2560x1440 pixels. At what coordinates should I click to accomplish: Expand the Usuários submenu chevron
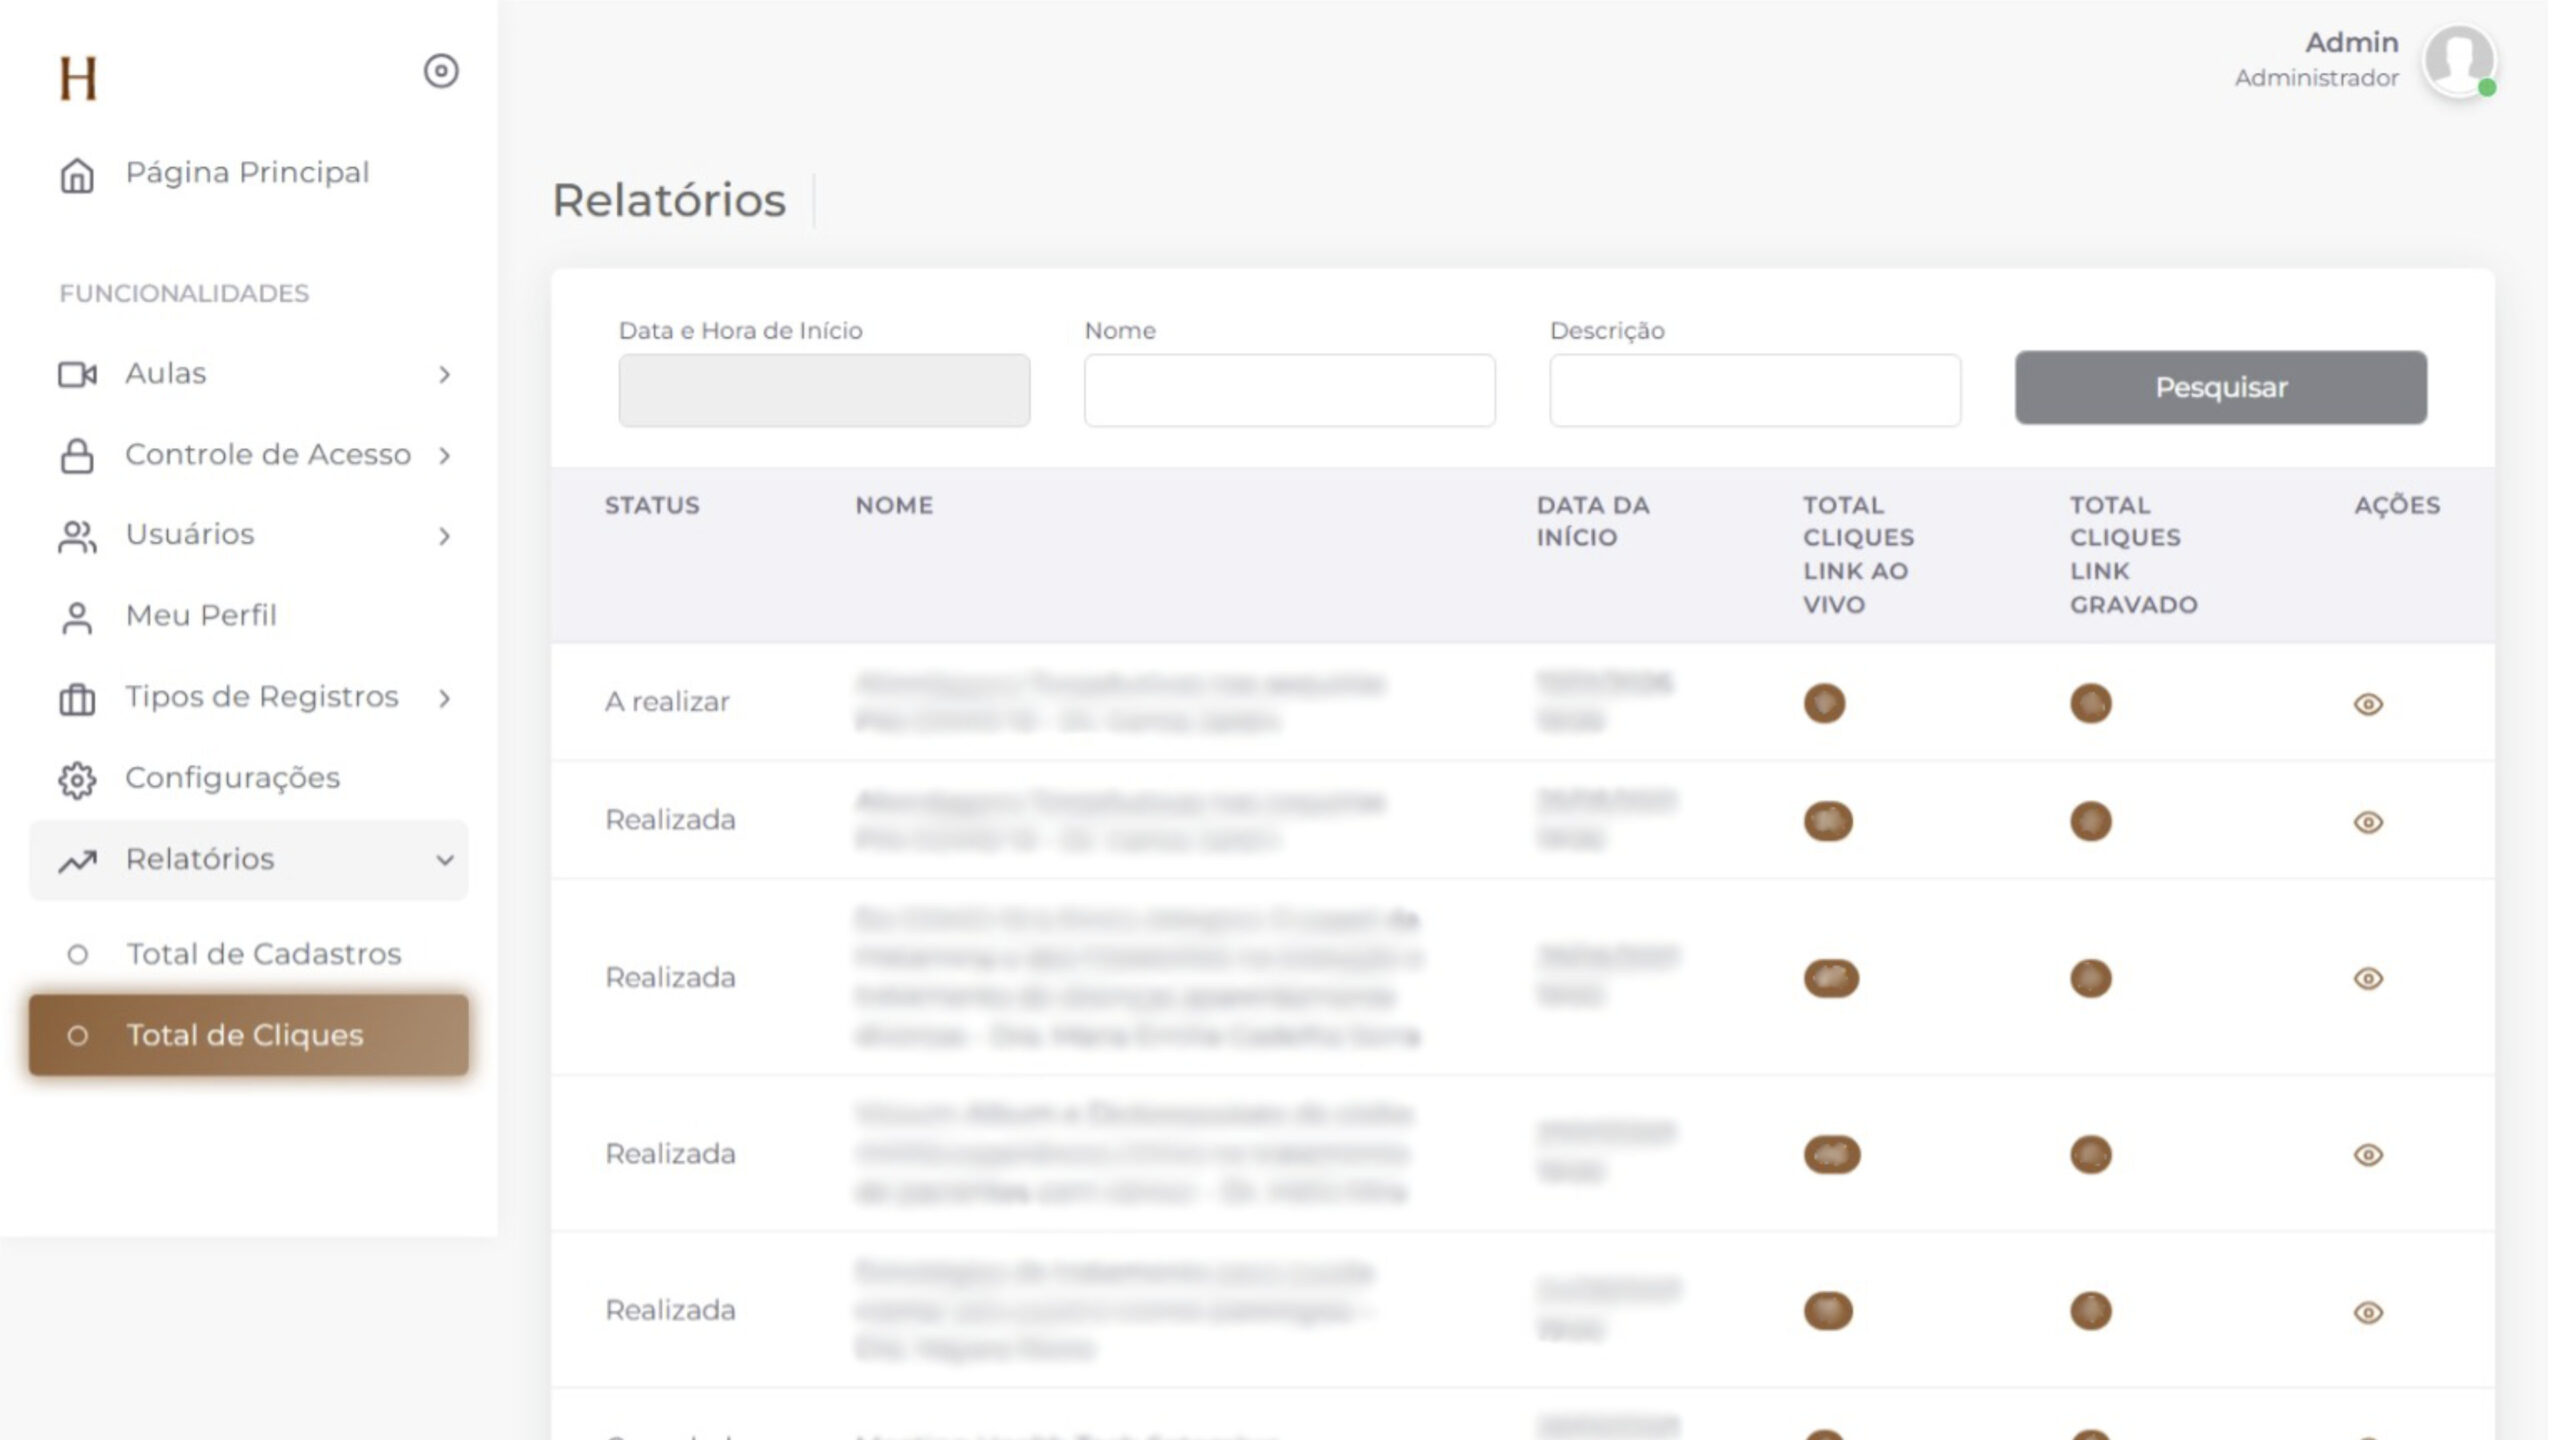tap(444, 537)
